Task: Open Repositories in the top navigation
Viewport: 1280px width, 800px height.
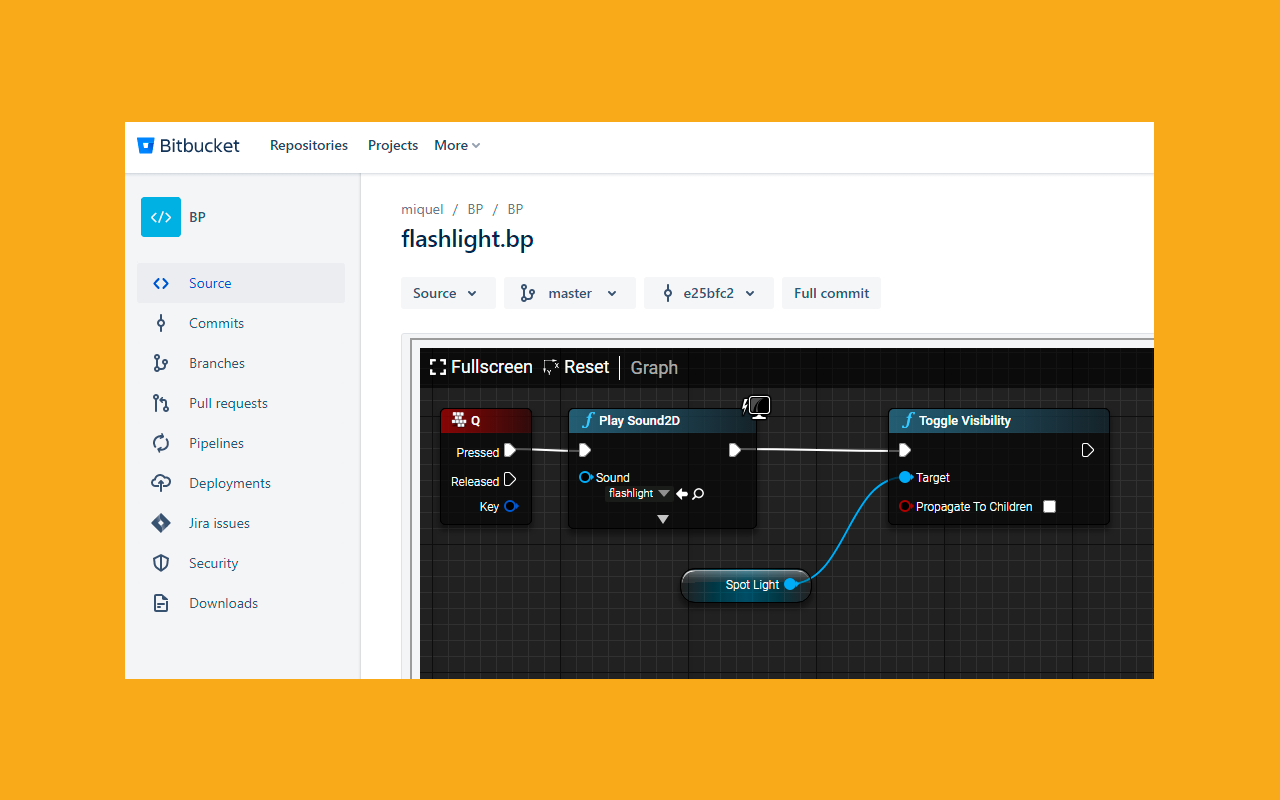Action: (309, 145)
